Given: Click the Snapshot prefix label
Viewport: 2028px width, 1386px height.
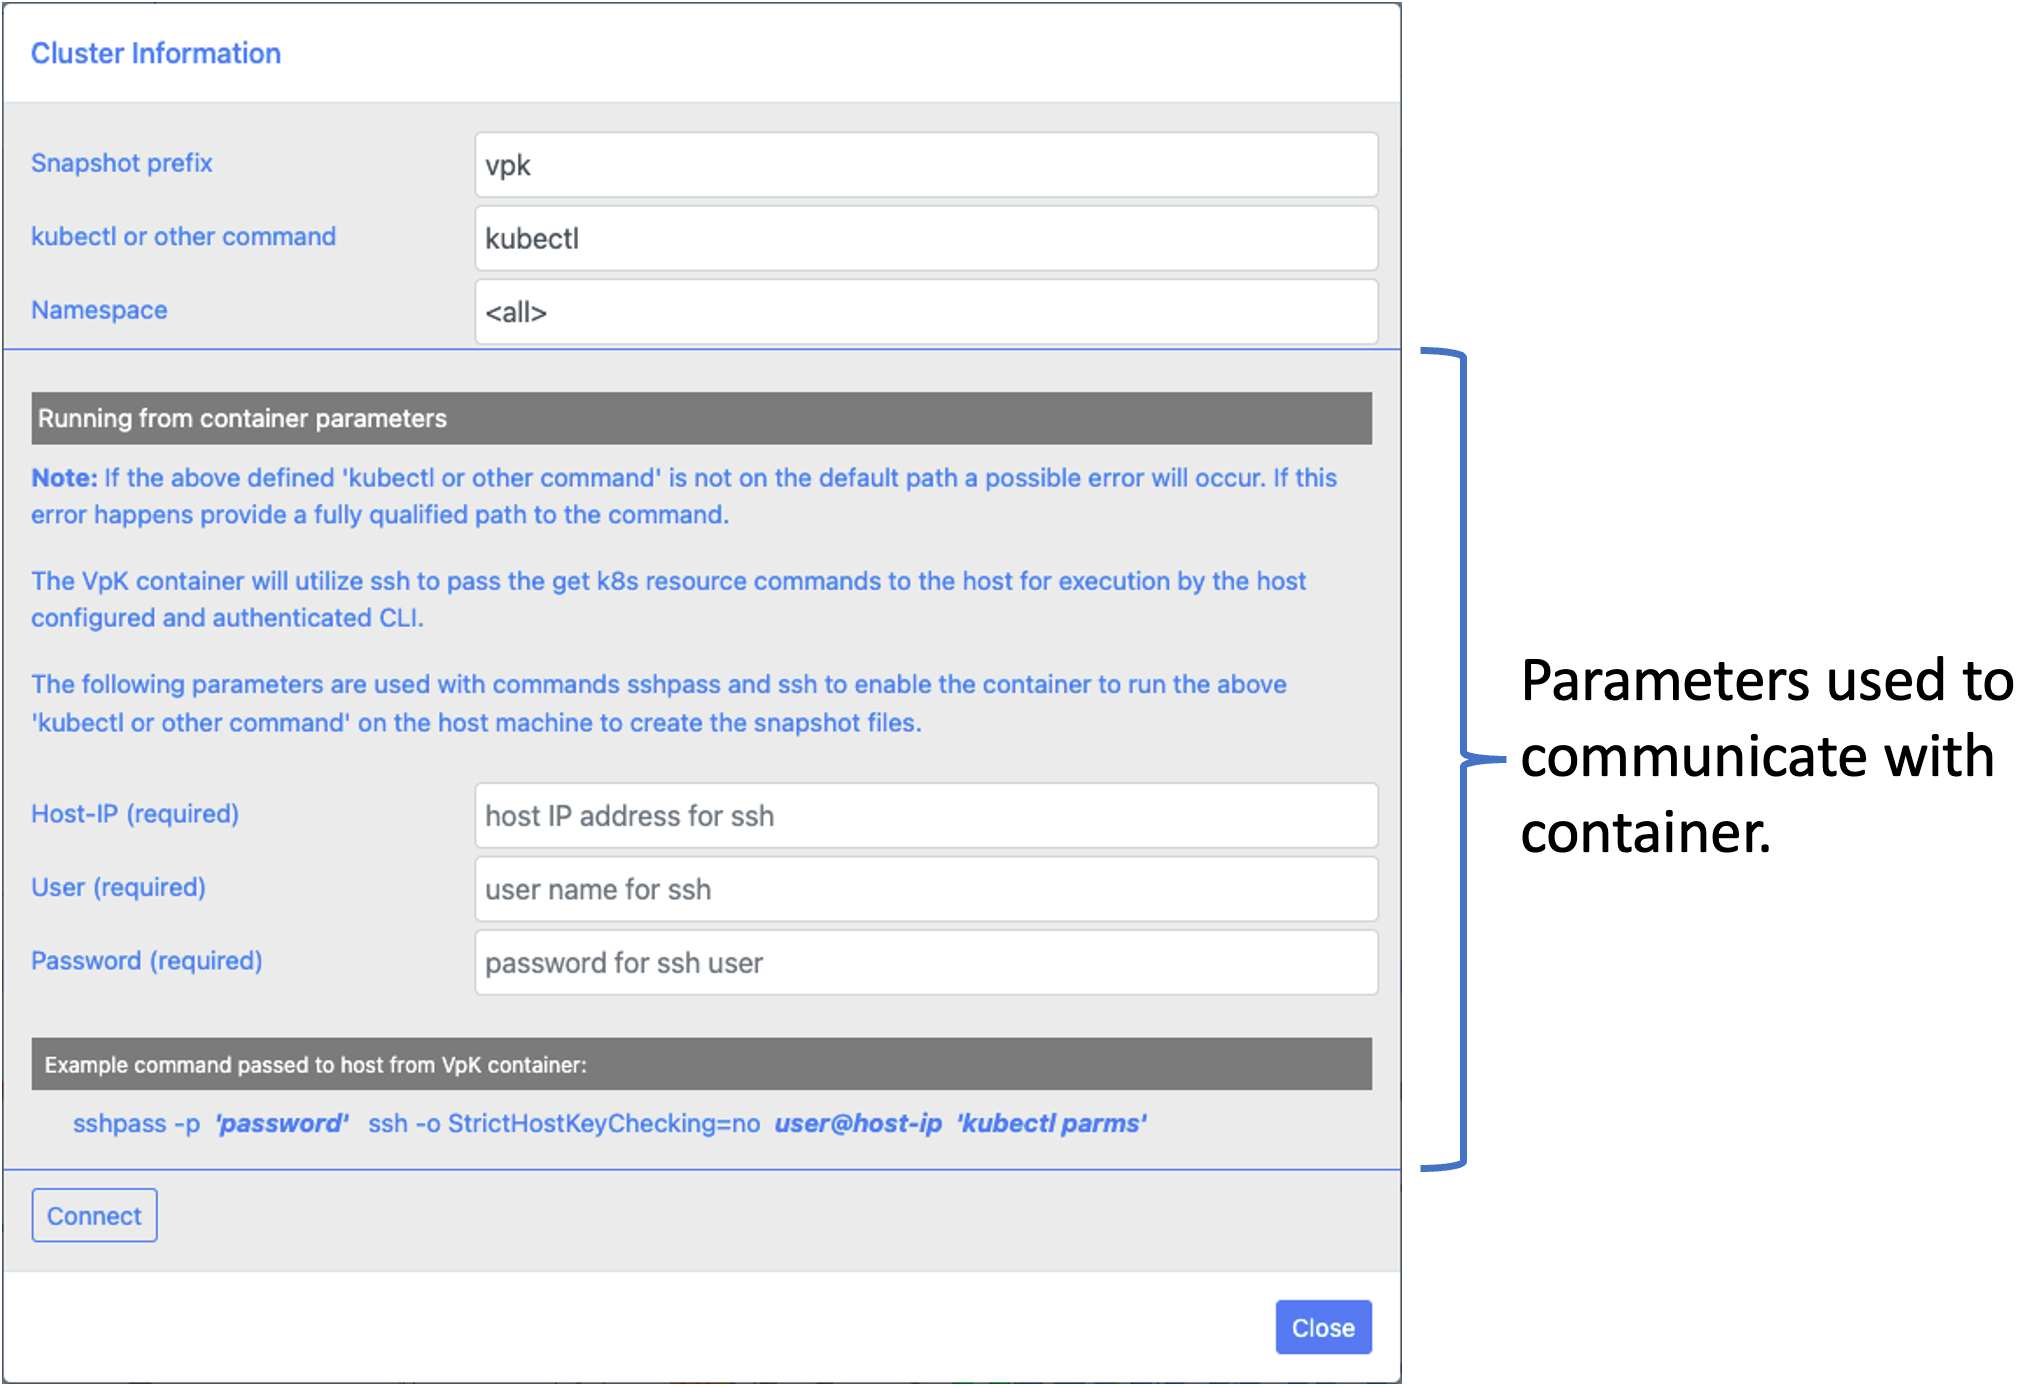Looking at the screenshot, I should 122,163.
